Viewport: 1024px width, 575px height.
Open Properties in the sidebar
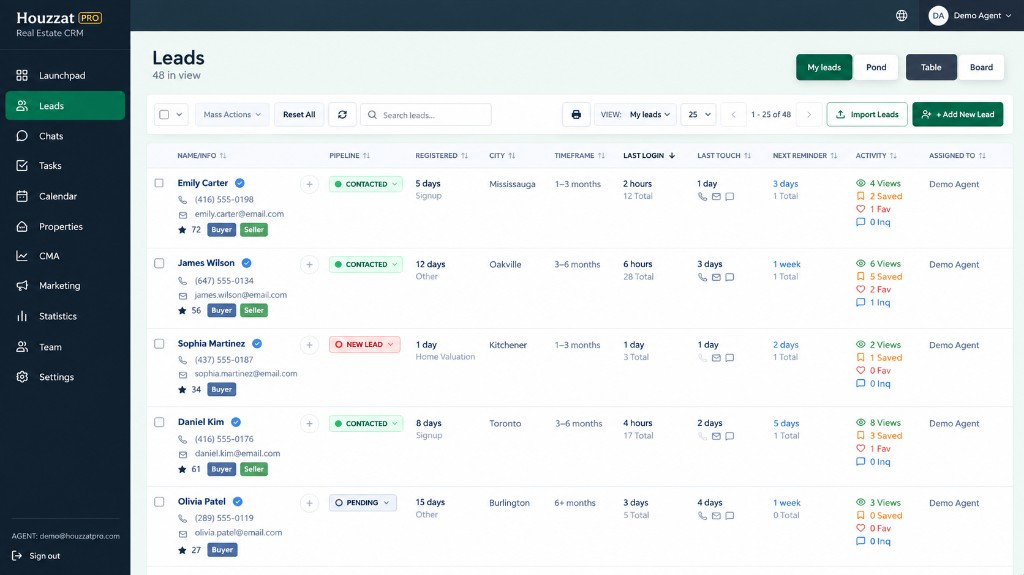tap(65, 226)
